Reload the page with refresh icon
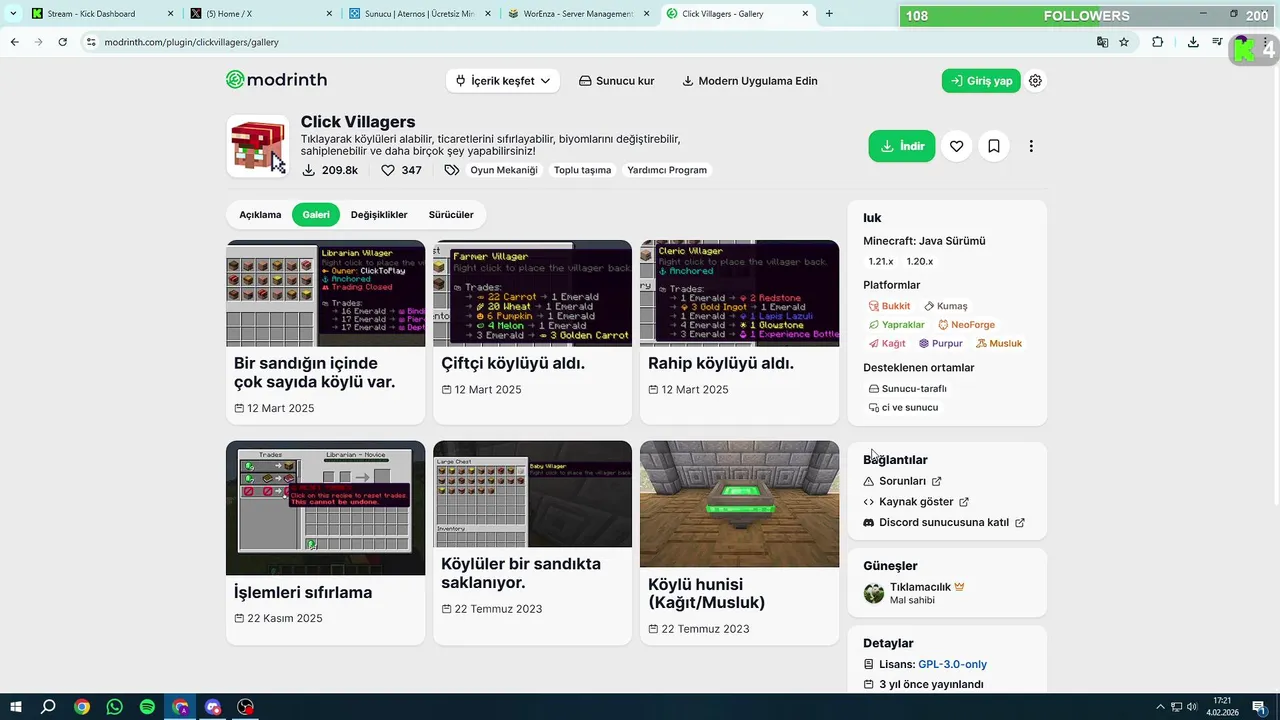1280x720 pixels. 63,42
